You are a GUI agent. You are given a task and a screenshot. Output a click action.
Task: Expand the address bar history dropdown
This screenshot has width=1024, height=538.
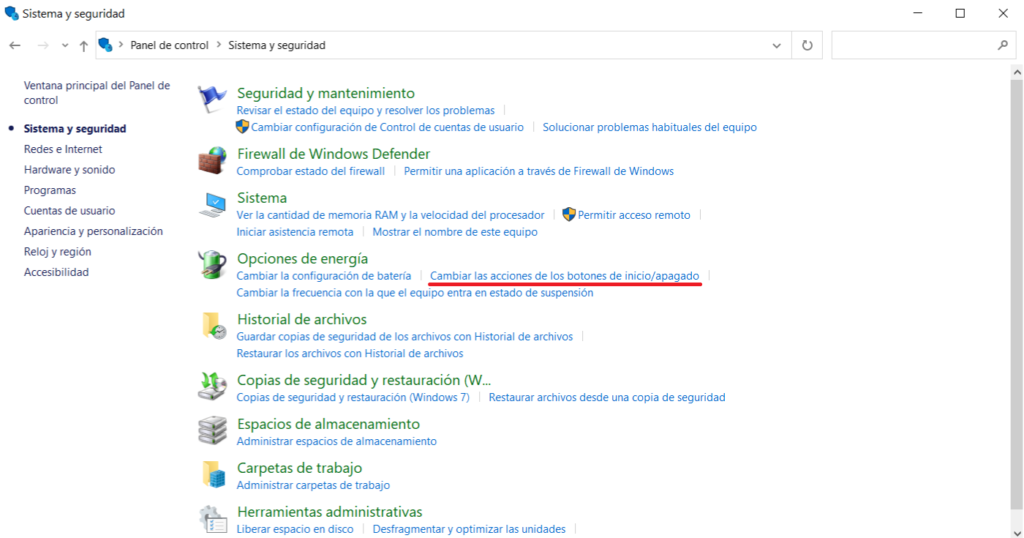click(x=776, y=46)
